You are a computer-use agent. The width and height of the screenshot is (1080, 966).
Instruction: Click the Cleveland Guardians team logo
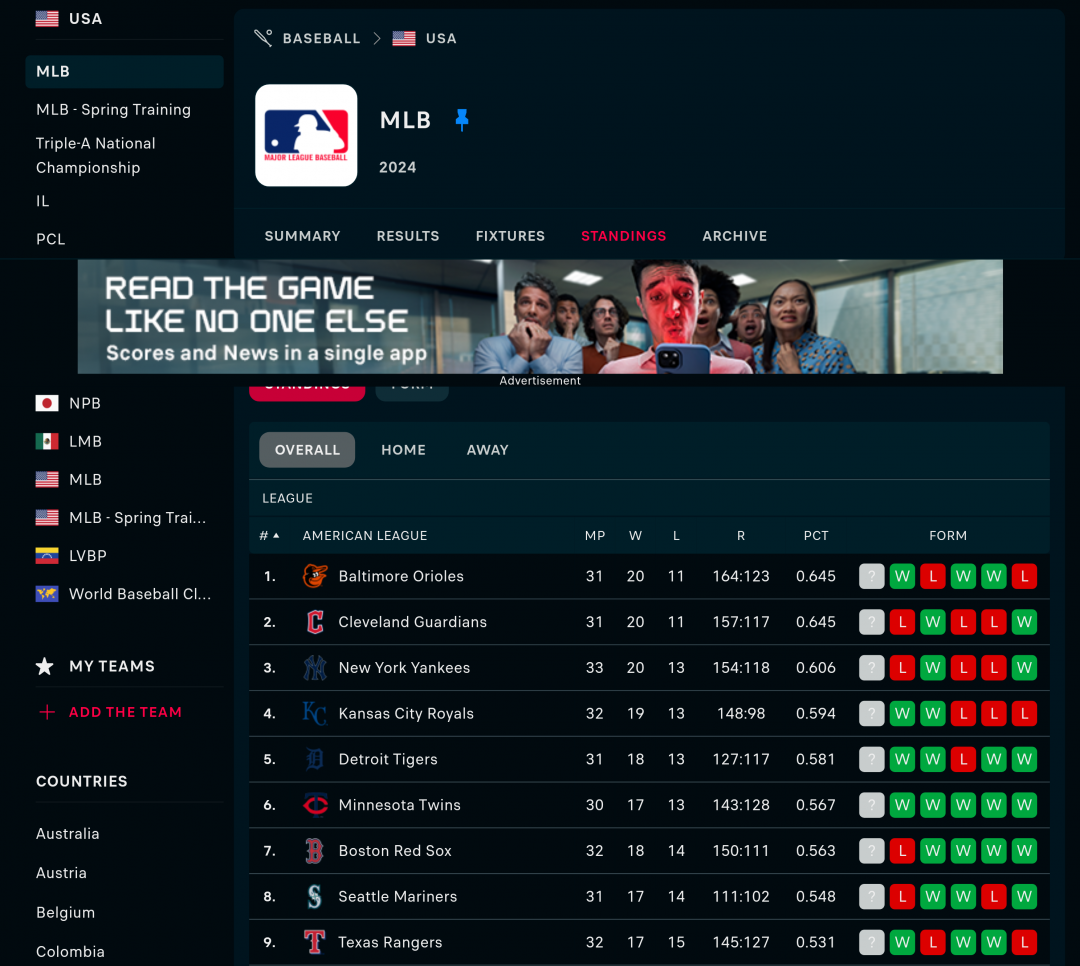[x=315, y=621]
